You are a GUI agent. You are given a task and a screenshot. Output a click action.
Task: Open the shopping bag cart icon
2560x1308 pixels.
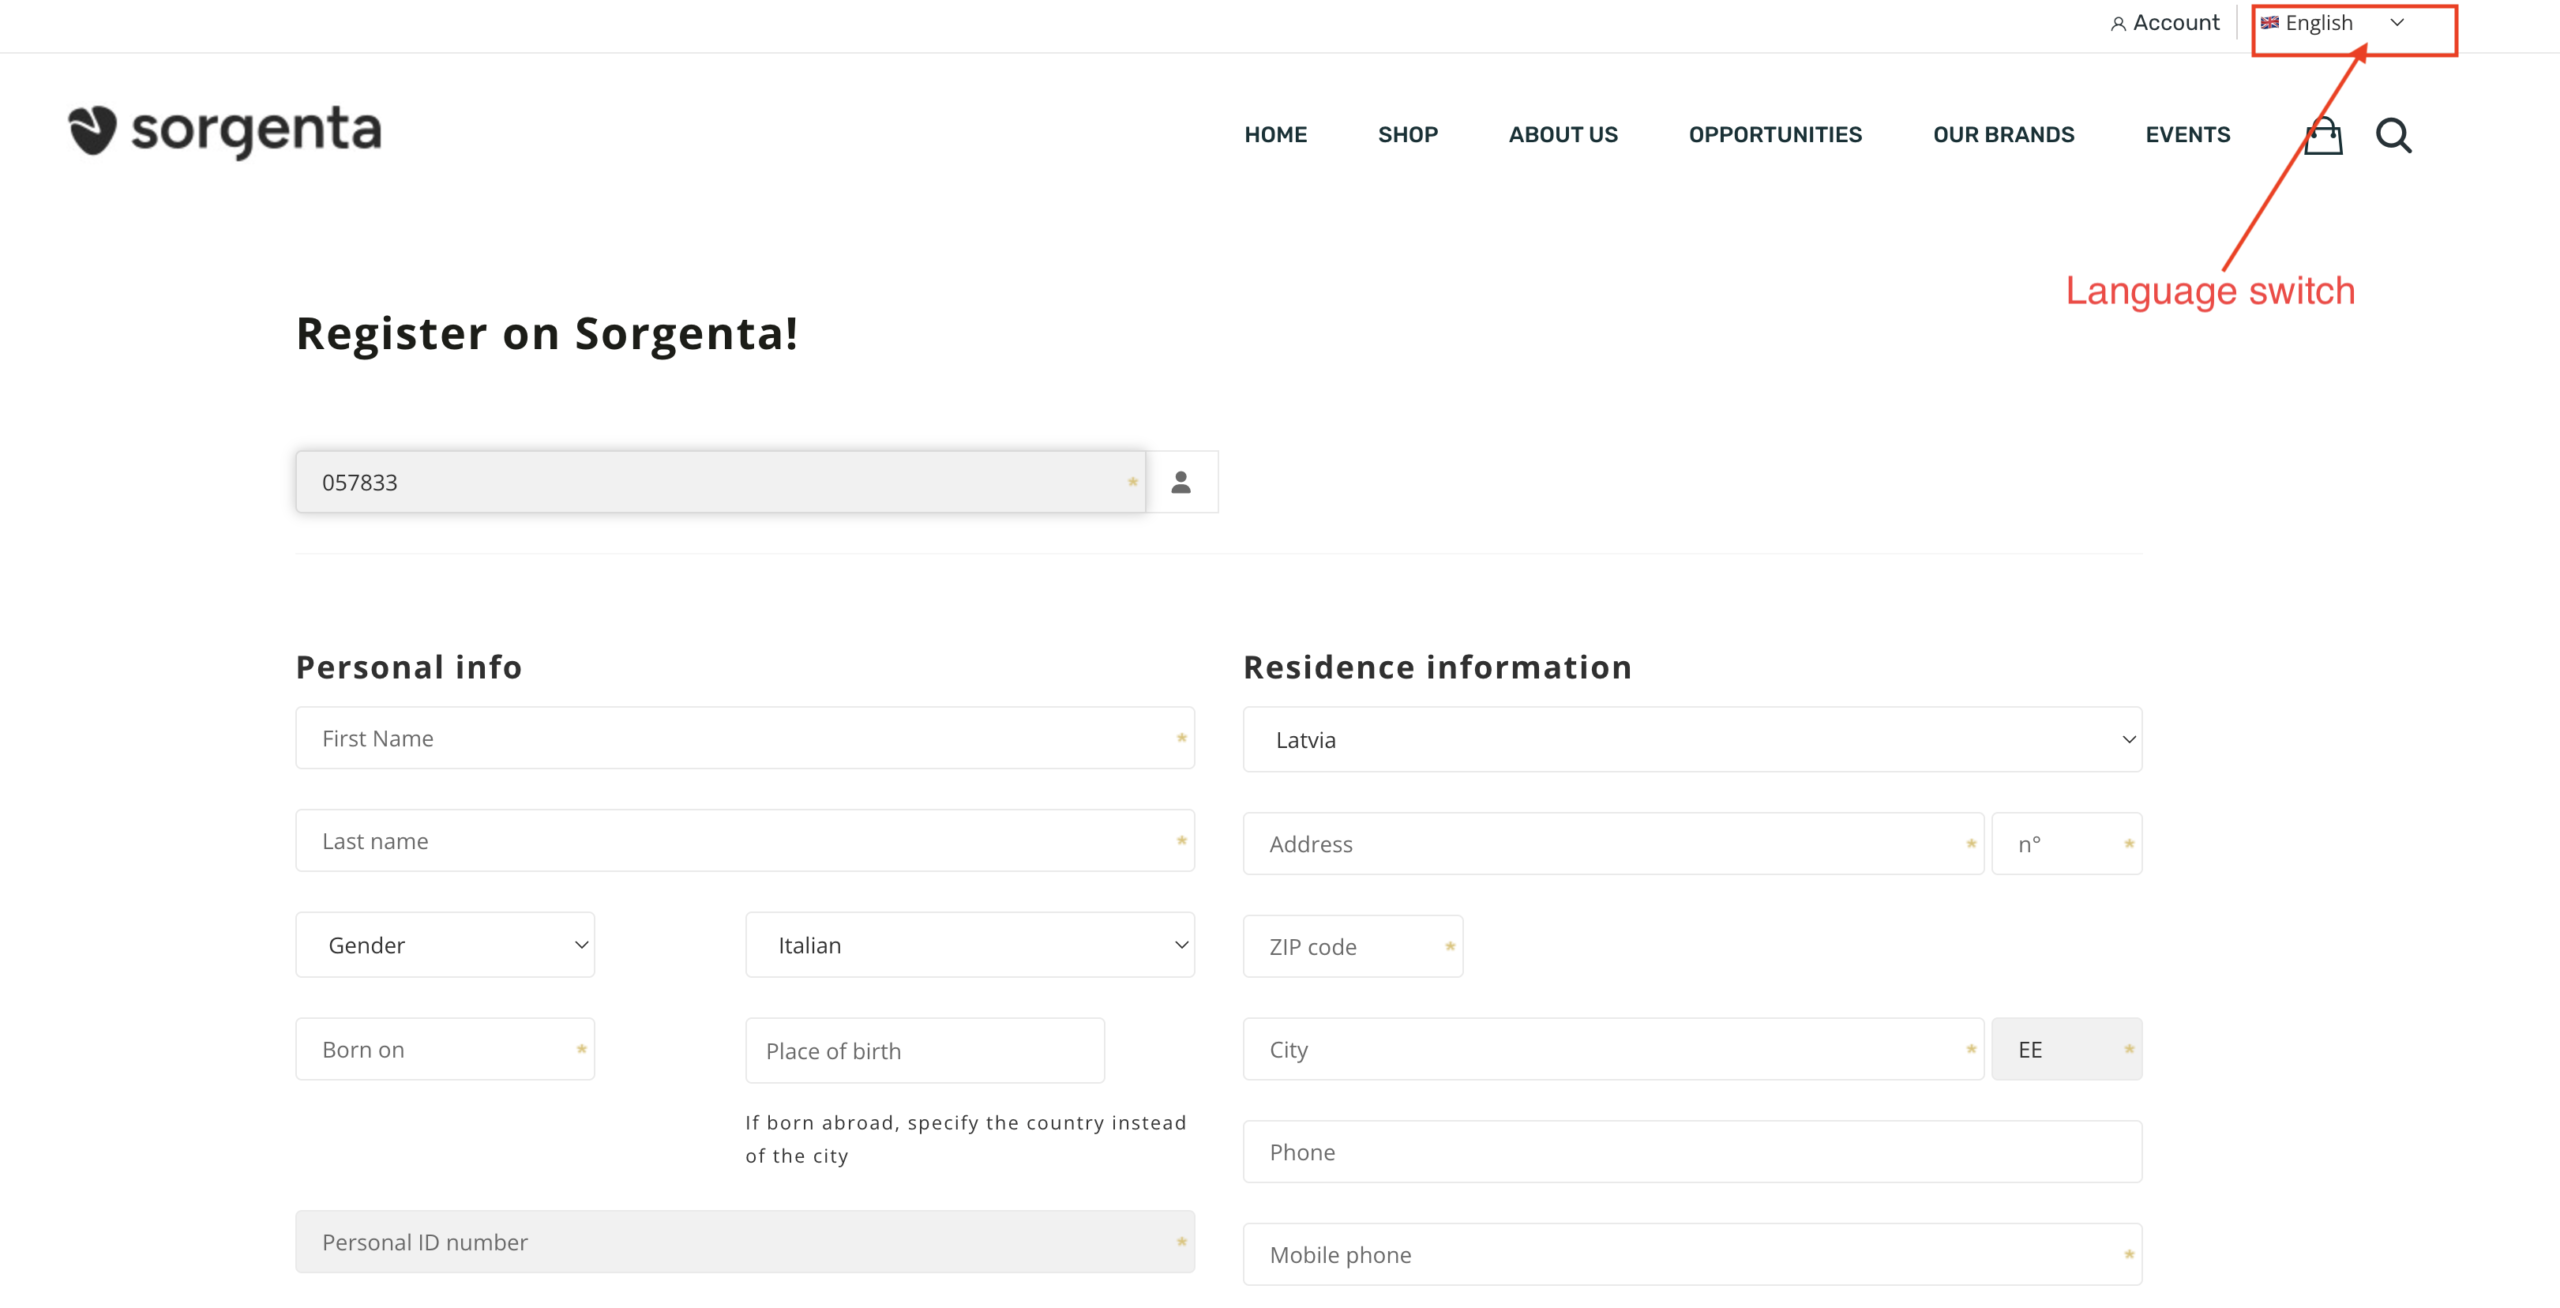[x=2322, y=136]
